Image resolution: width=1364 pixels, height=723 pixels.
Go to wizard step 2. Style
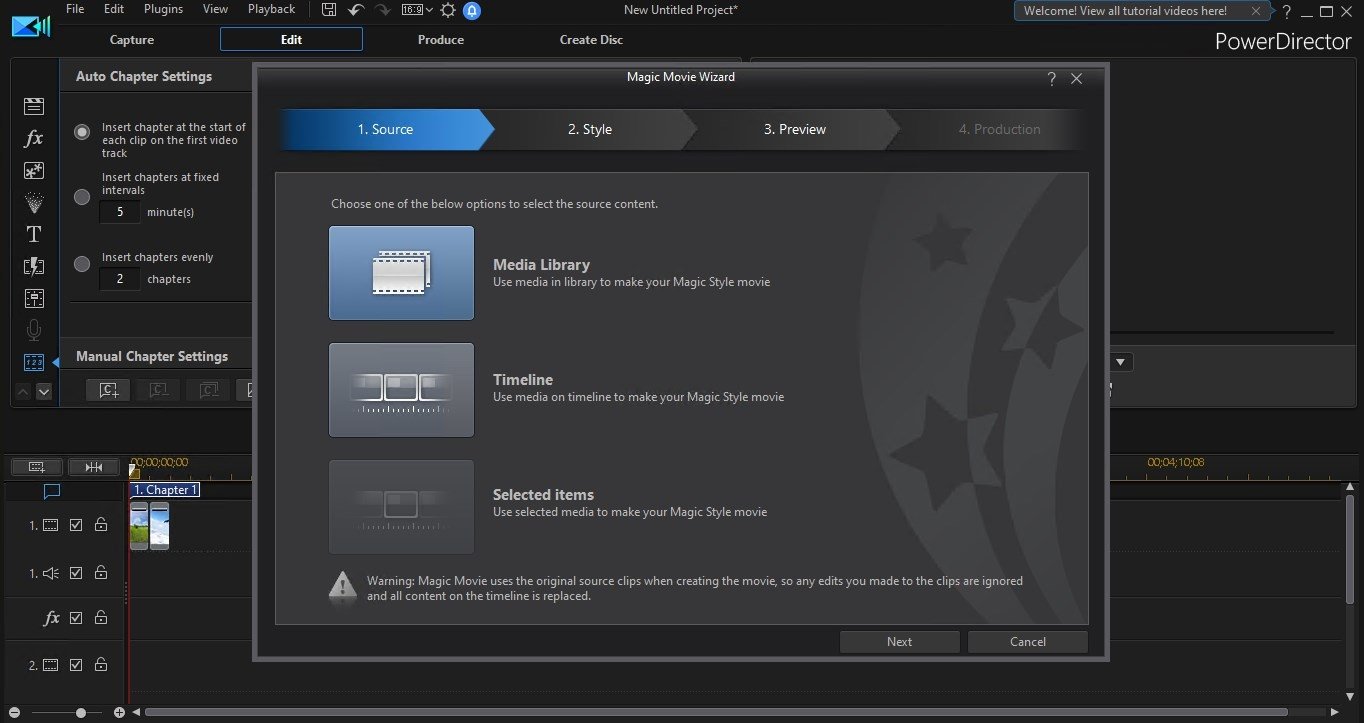tap(590, 129)
